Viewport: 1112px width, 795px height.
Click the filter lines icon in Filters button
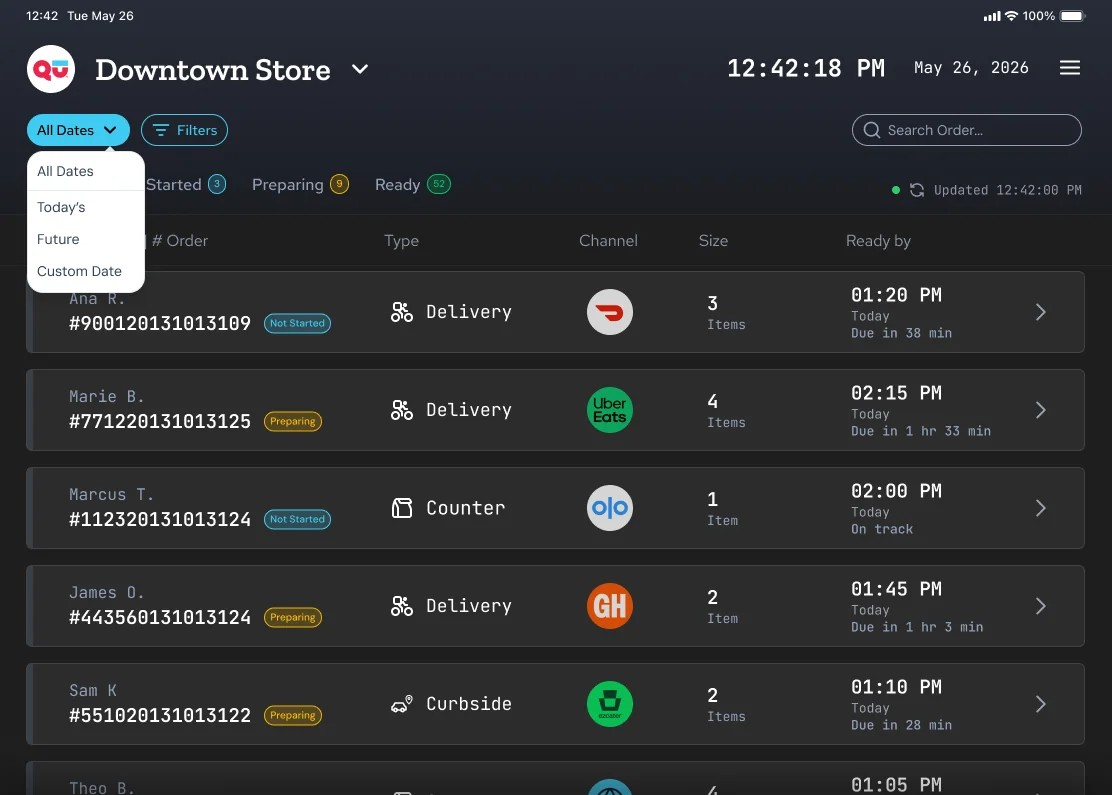[x=161, y=130]
